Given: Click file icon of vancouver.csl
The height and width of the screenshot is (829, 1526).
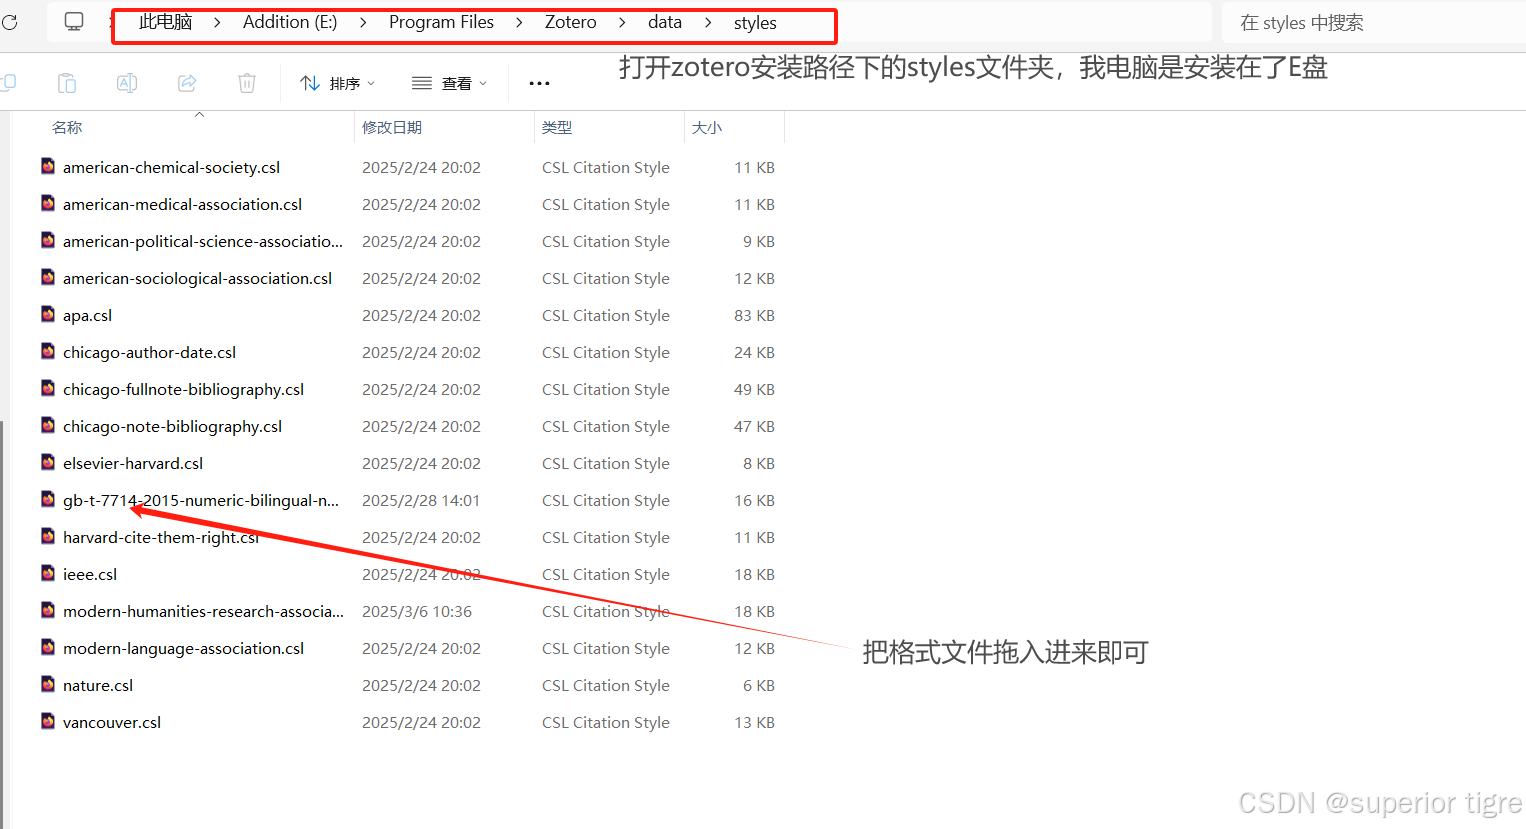Looking at the screenshot, I should tap(48, 721).
